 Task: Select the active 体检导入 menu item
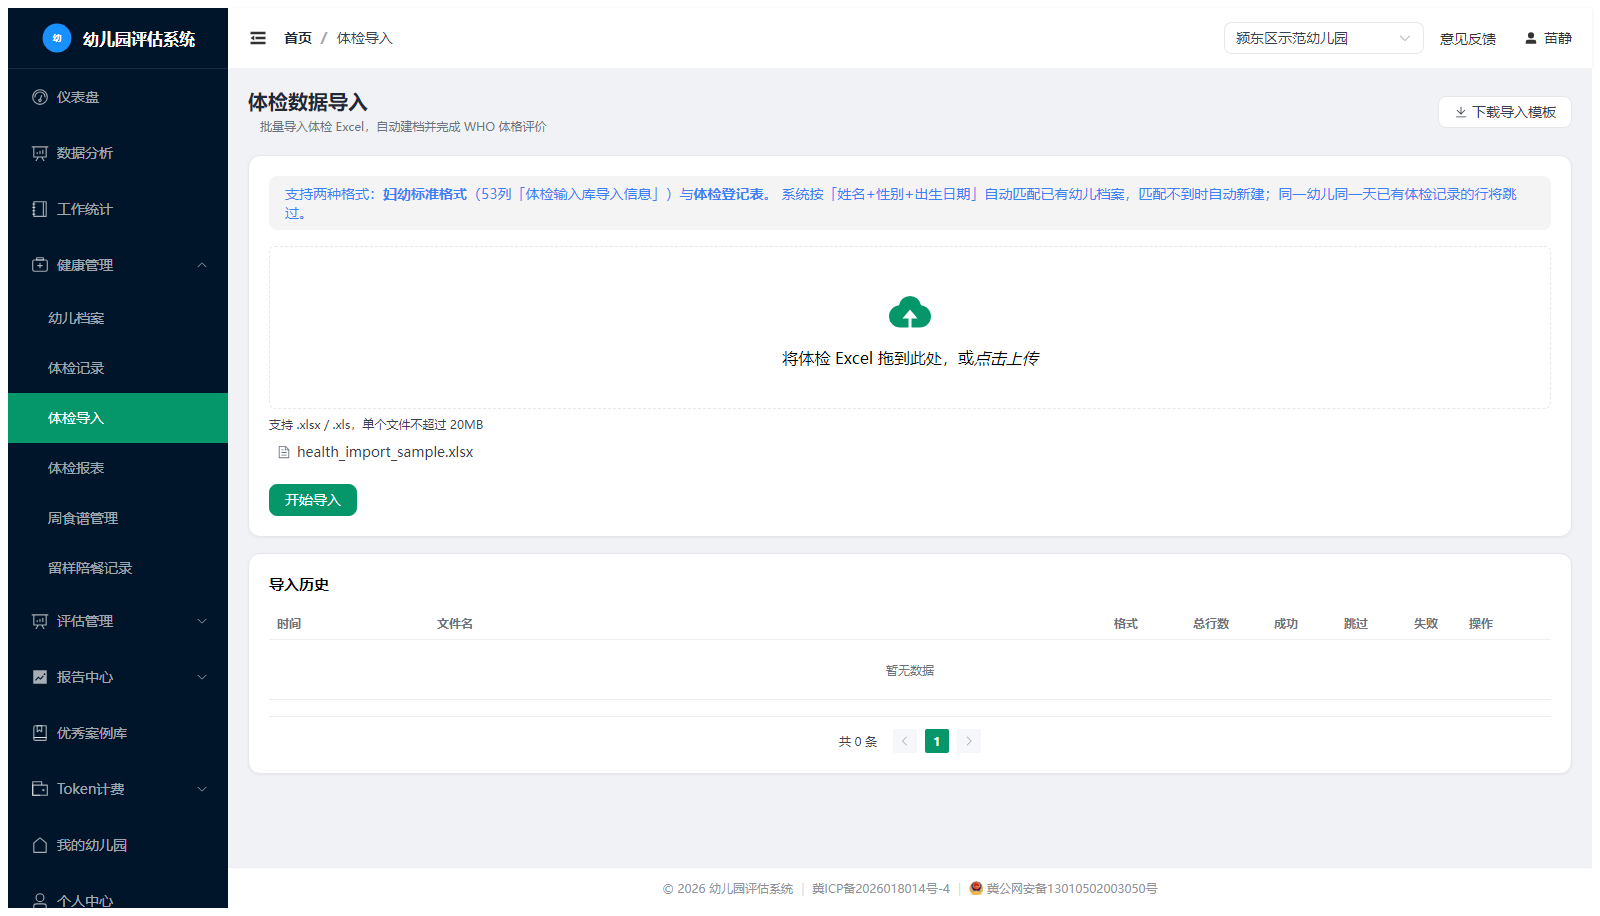pos(118,418)
